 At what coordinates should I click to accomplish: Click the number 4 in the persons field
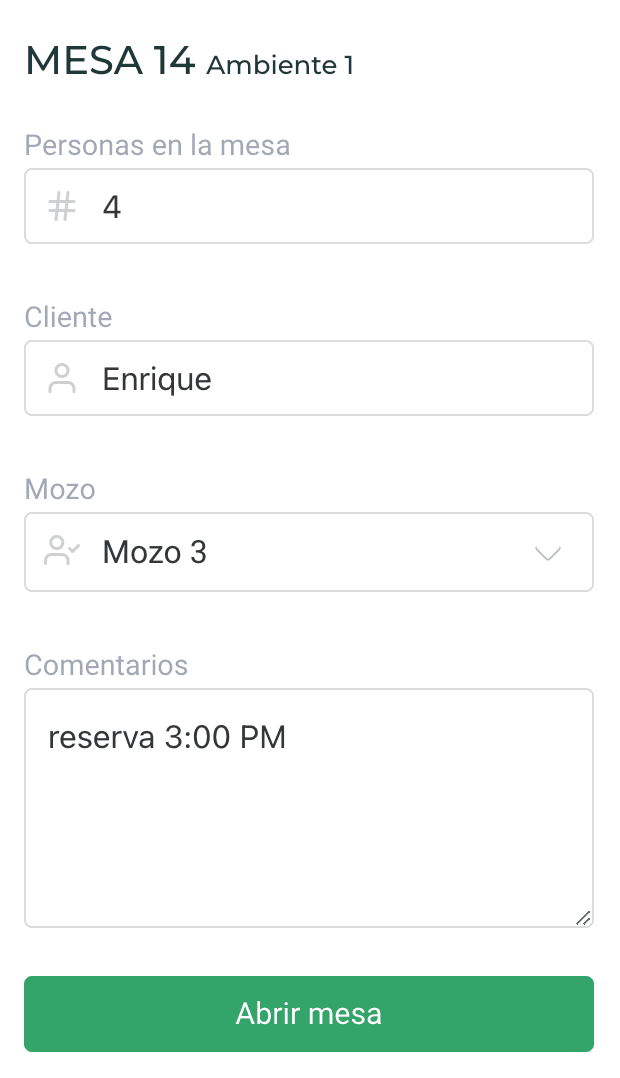pyautogui.click(x=112, y=207)
